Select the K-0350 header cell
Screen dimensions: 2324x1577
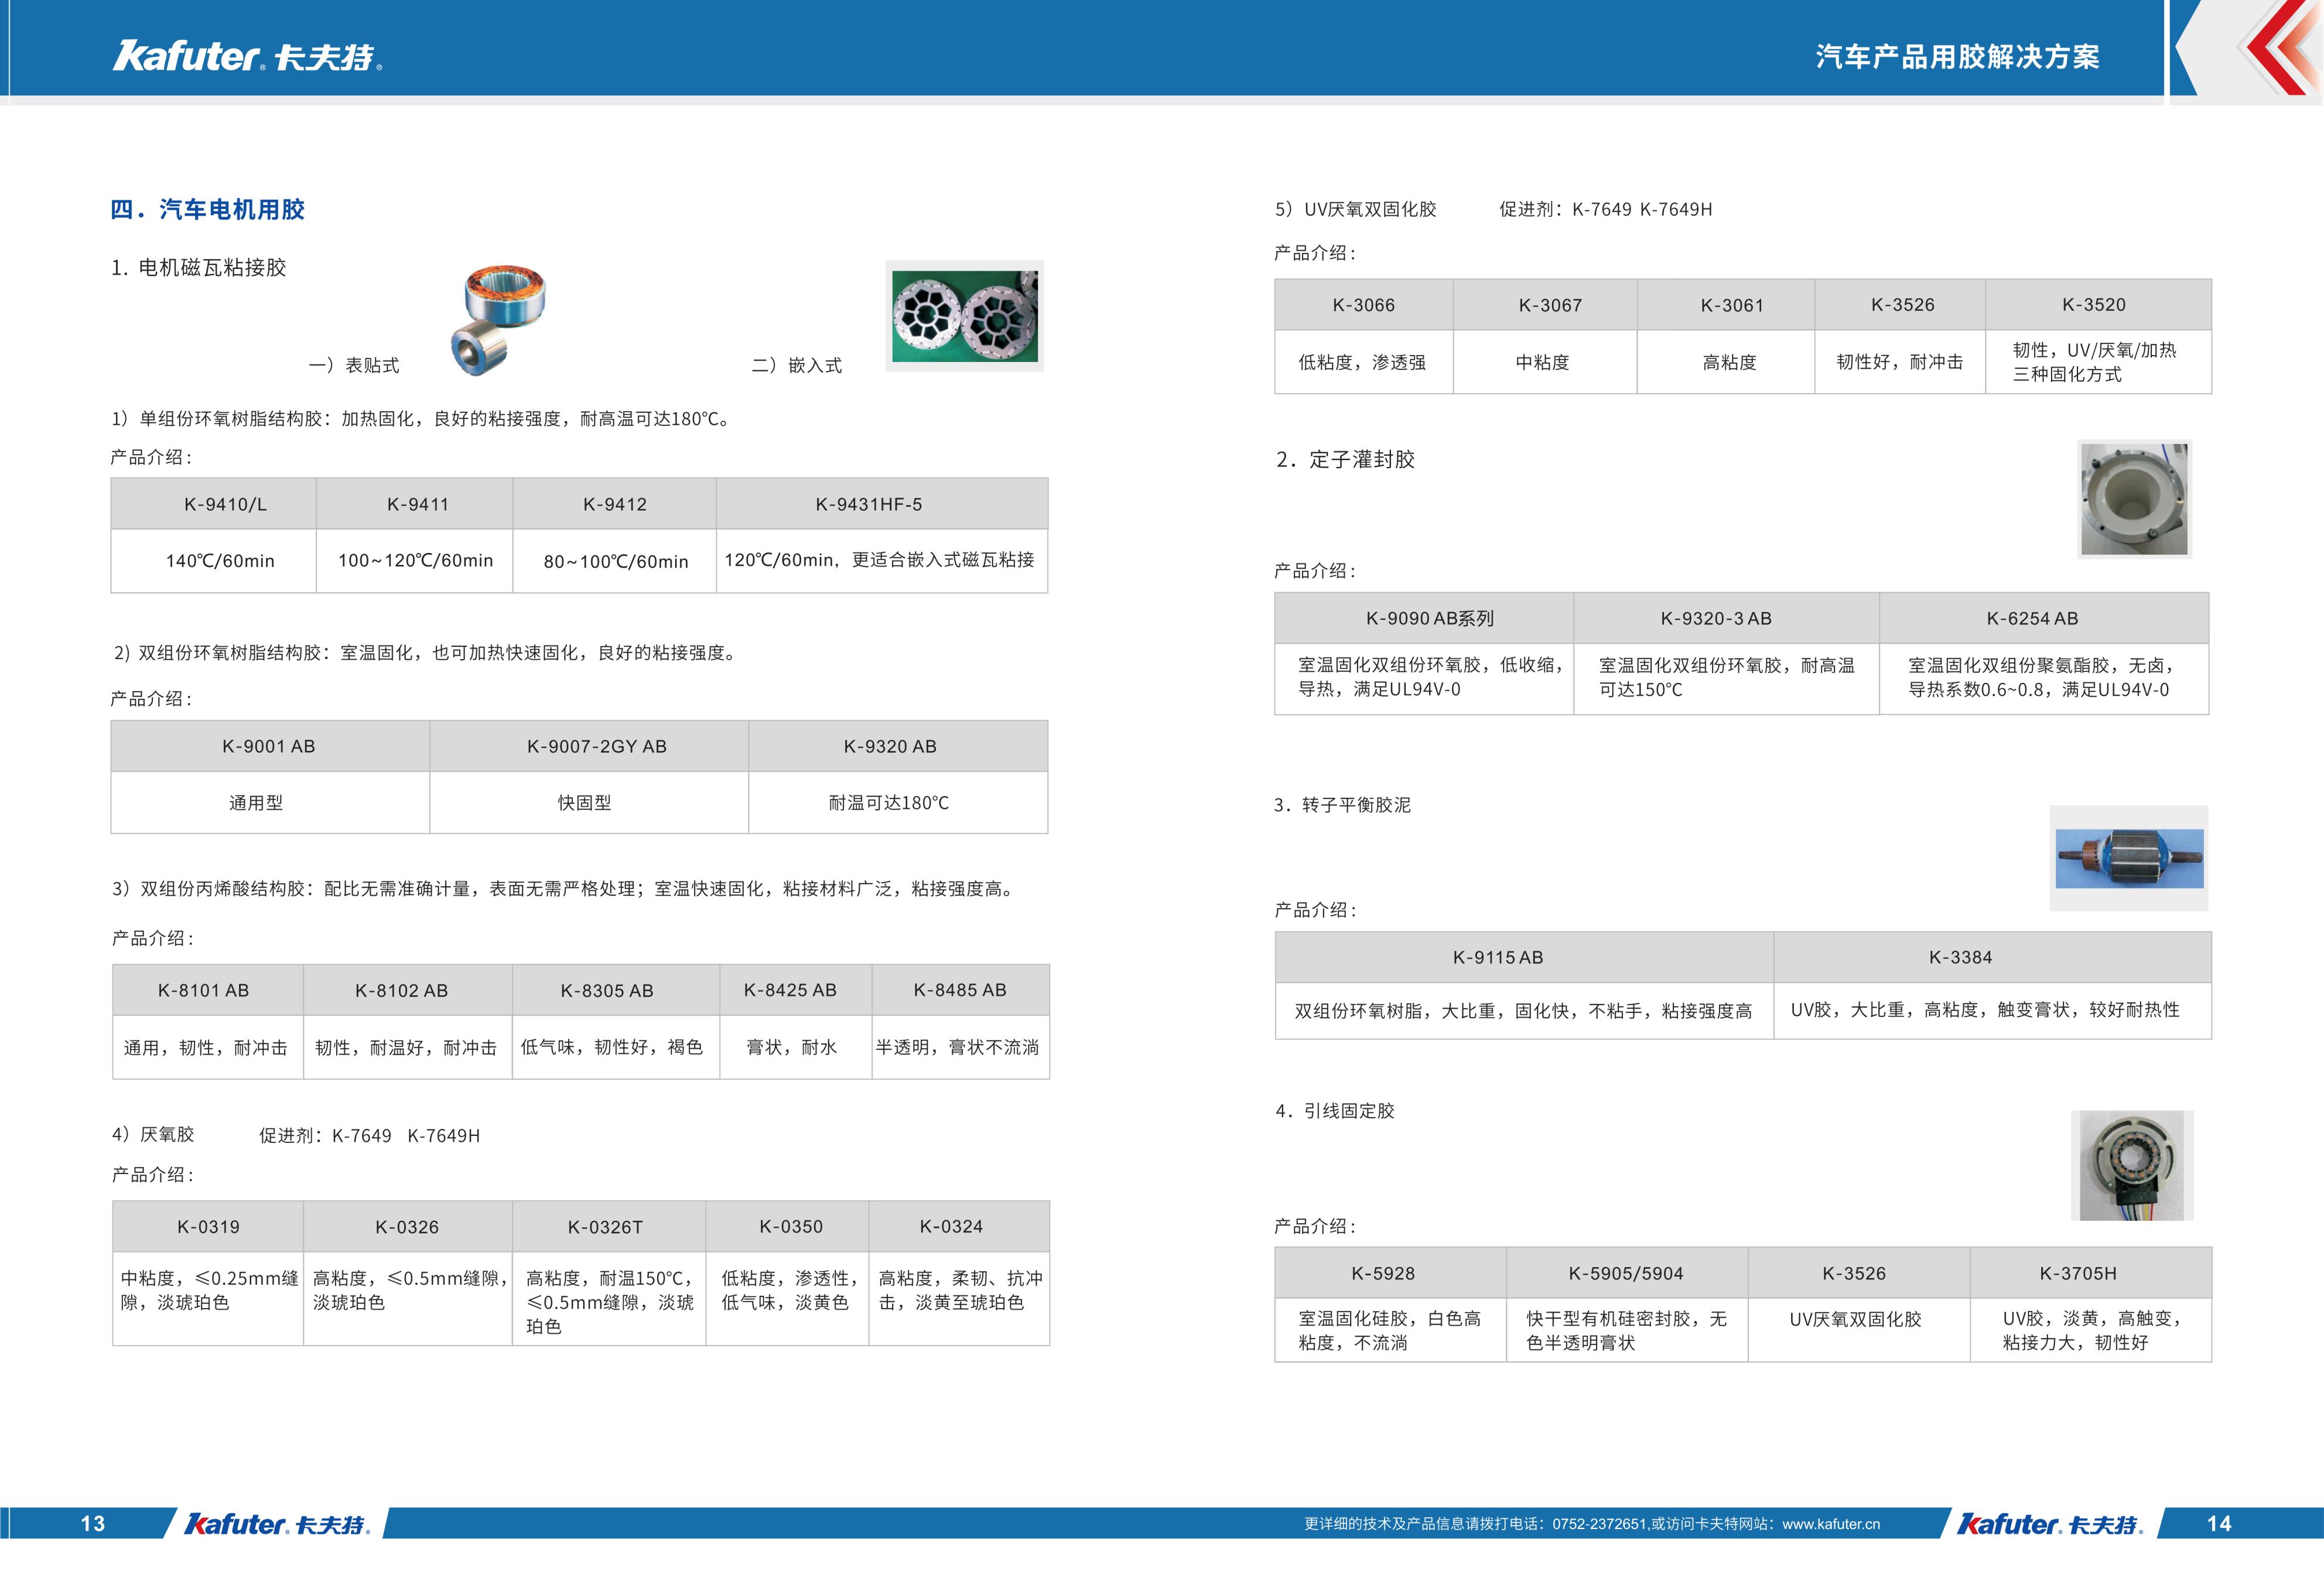pos(787,1227)
